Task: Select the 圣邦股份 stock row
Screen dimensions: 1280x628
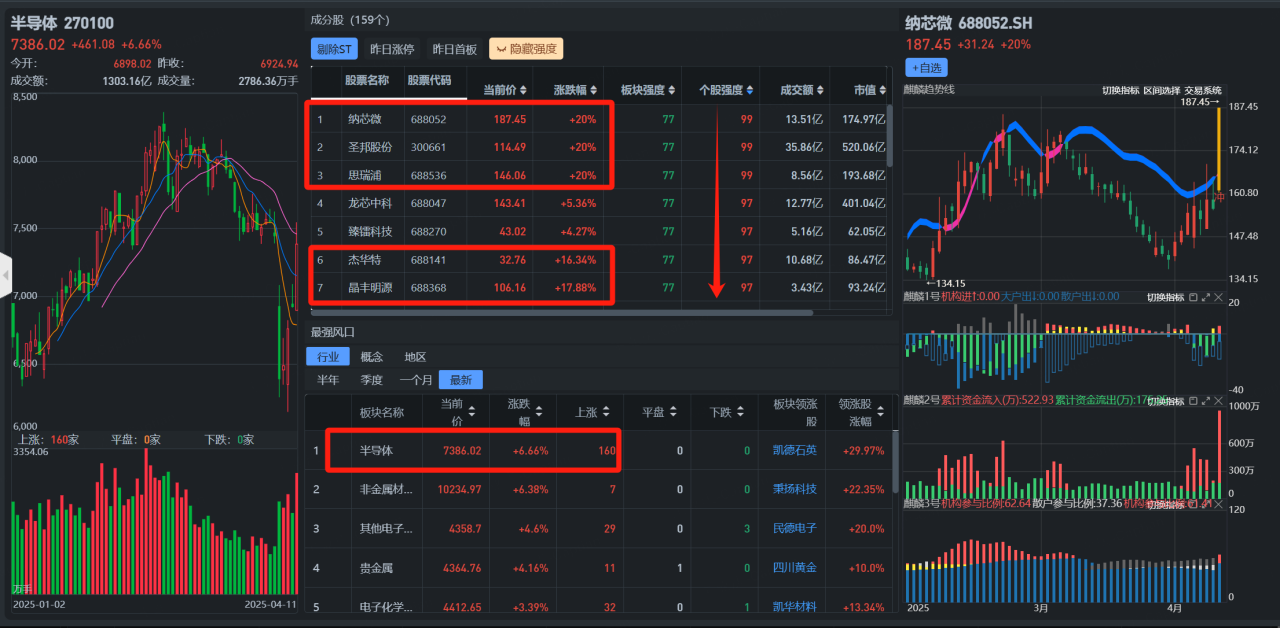Action: click(598, 147)
